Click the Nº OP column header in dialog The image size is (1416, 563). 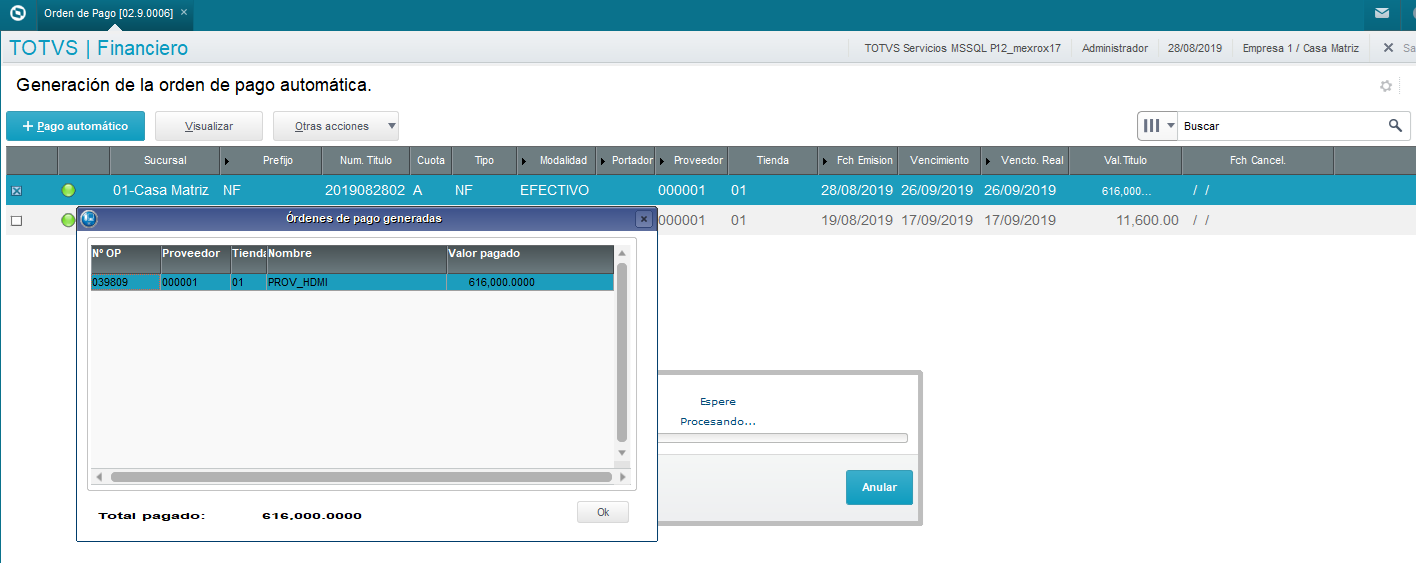pos(125,259)
